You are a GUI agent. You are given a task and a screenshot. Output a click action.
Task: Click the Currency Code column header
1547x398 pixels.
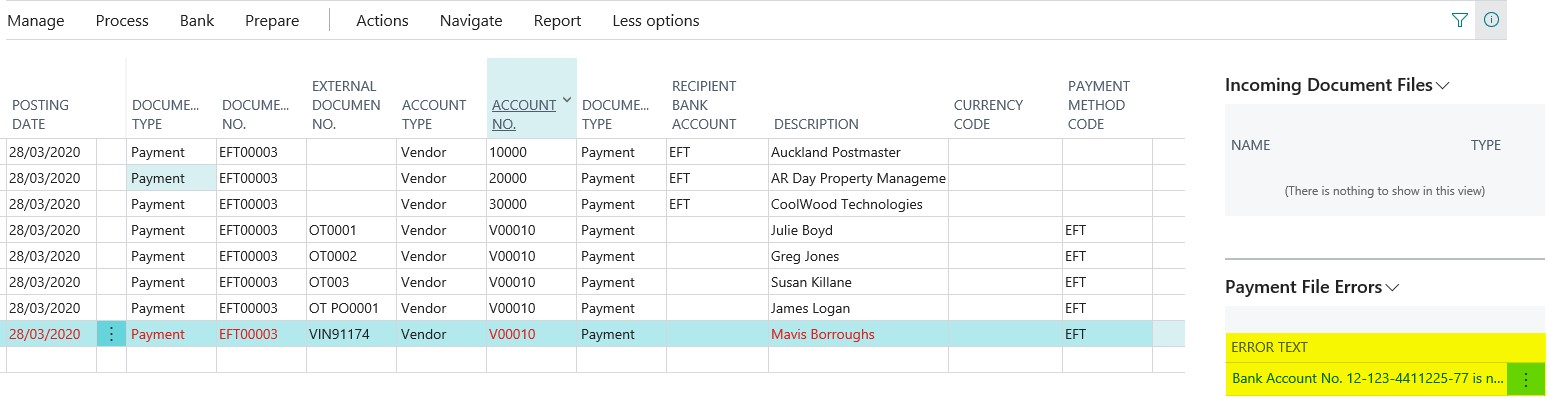(988, 114)
